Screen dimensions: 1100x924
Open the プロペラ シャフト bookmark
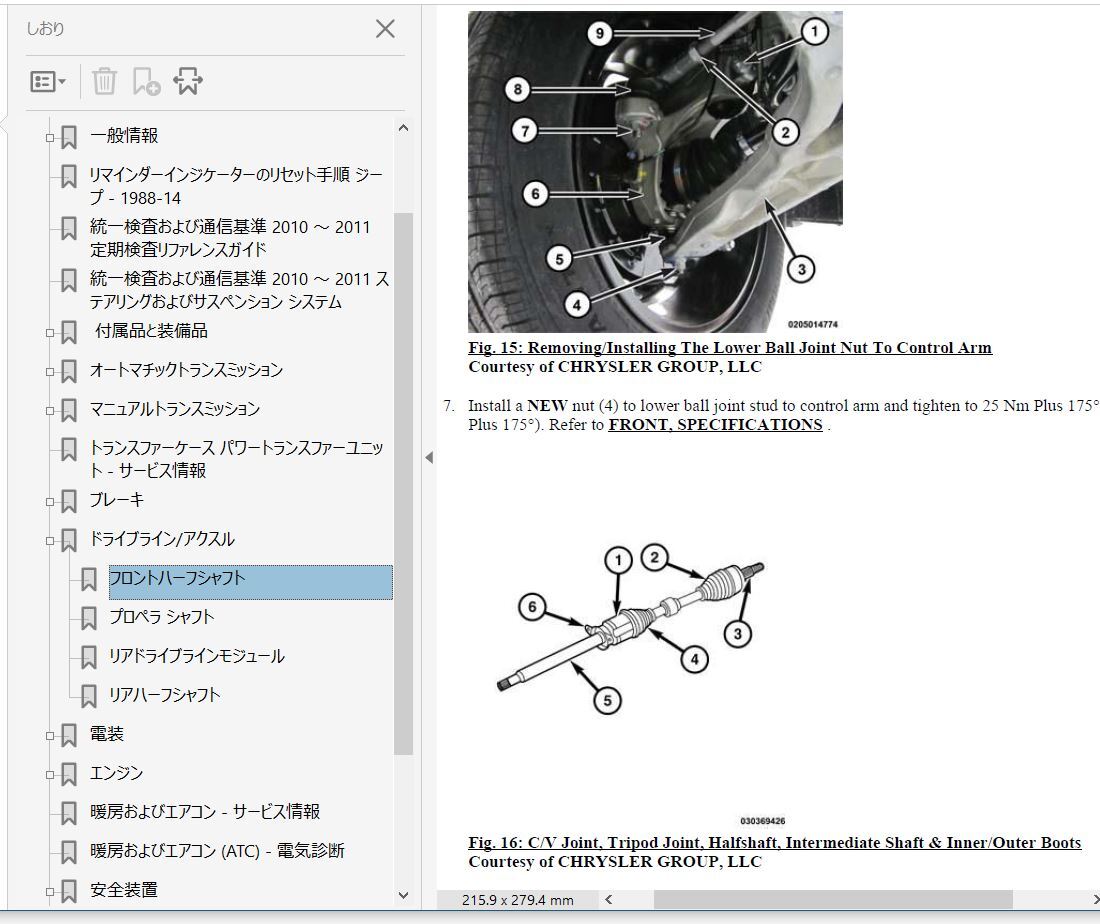tap(161, 617)
